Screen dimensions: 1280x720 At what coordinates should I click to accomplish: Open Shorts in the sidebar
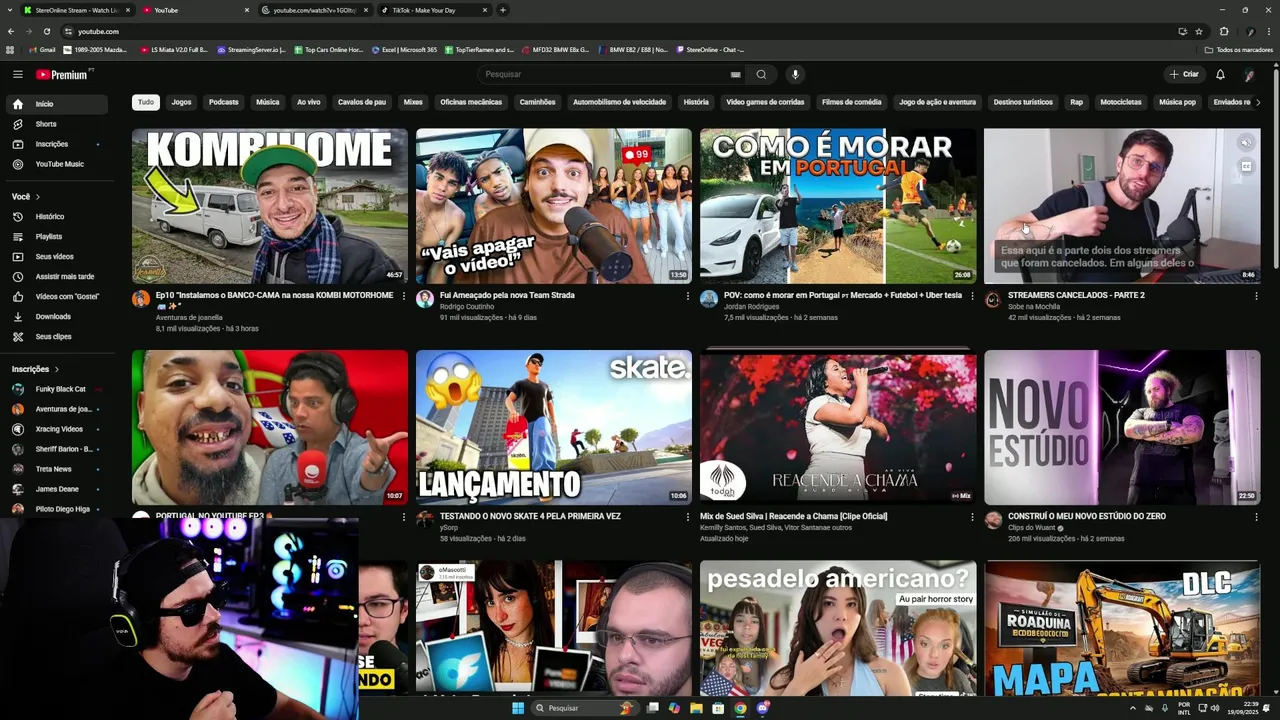tap(58, 124)
